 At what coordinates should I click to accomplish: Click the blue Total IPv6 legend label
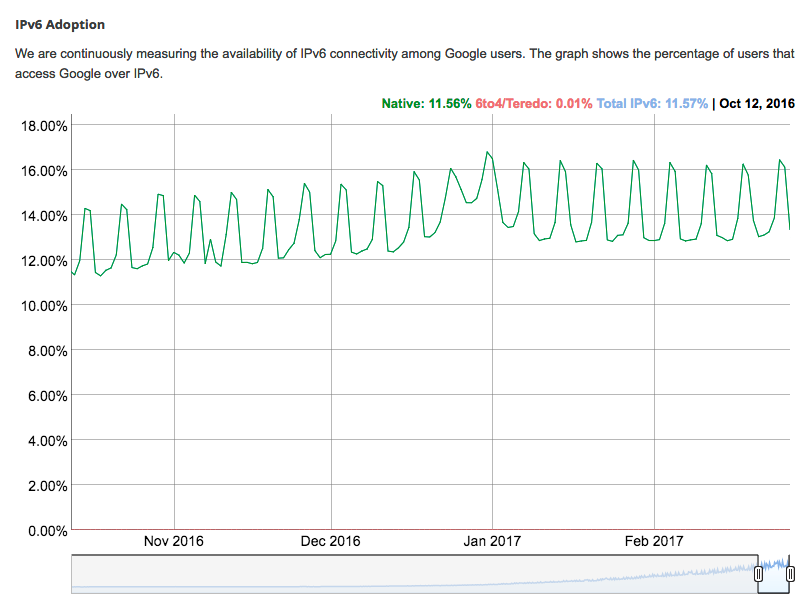click(652, 103)
